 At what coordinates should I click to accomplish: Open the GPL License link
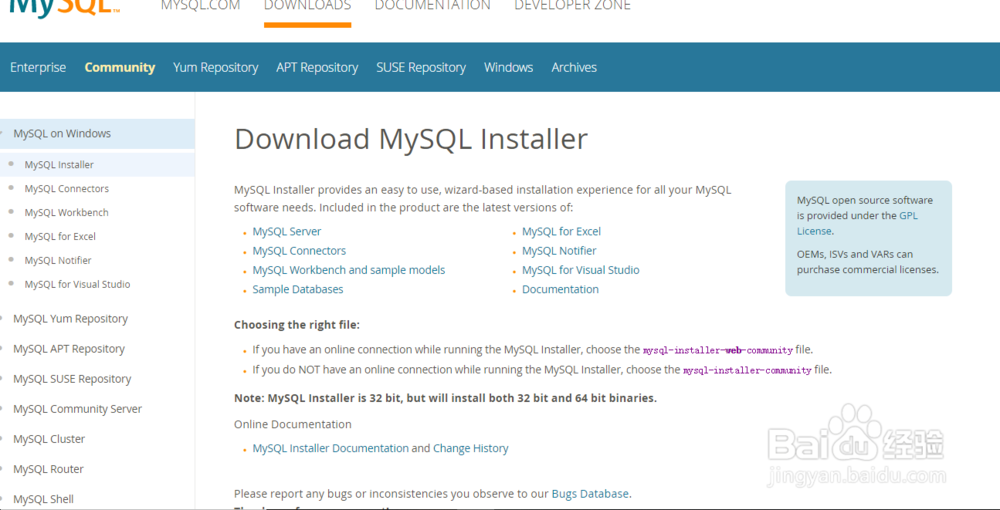pyautogui.click(x=908, y=215)
